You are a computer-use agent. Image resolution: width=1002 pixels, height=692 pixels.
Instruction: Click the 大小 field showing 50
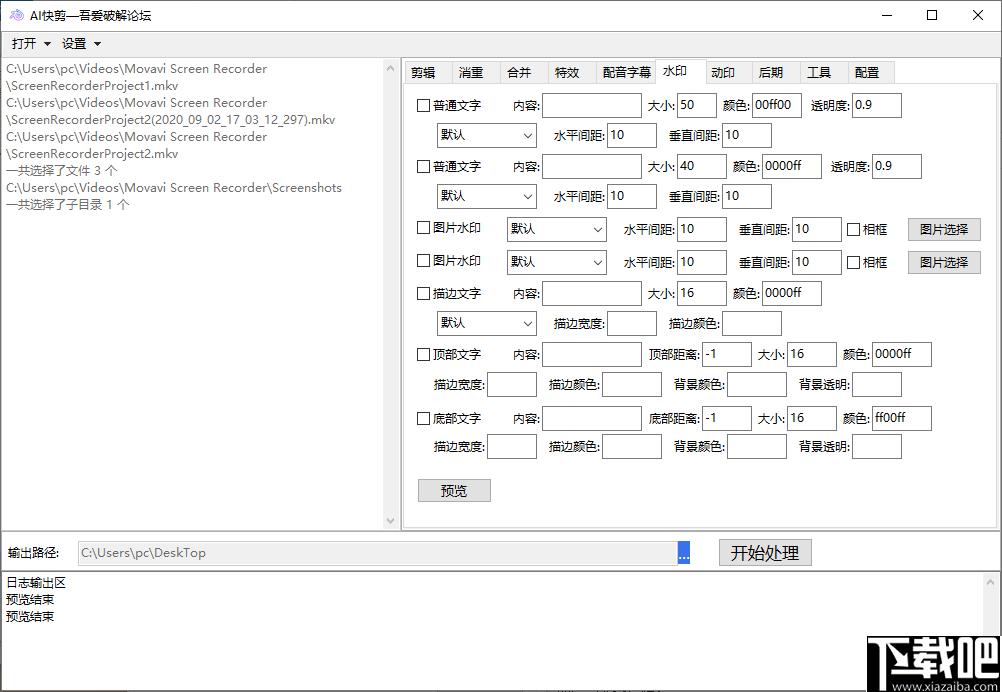697,105
